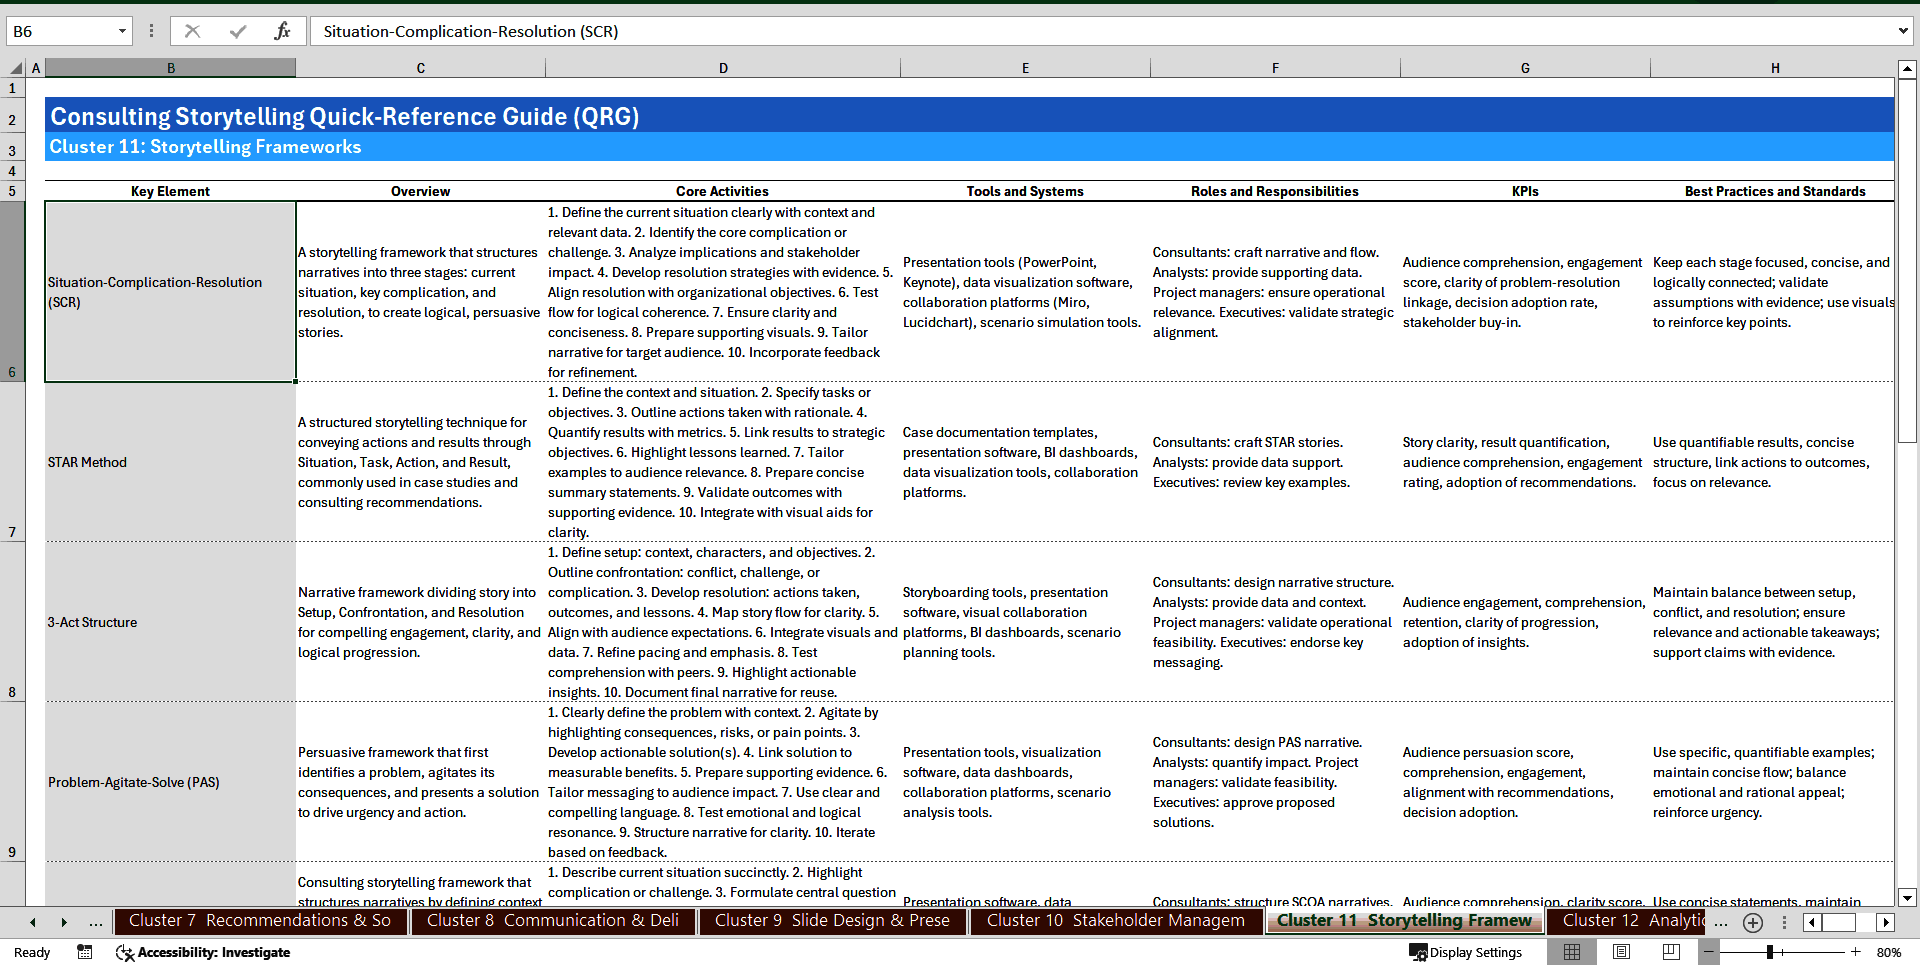Open the vertical ellipsis menu beside the Name Box
The width and height of the screenshot is (1920, 966).
(151, 31)
